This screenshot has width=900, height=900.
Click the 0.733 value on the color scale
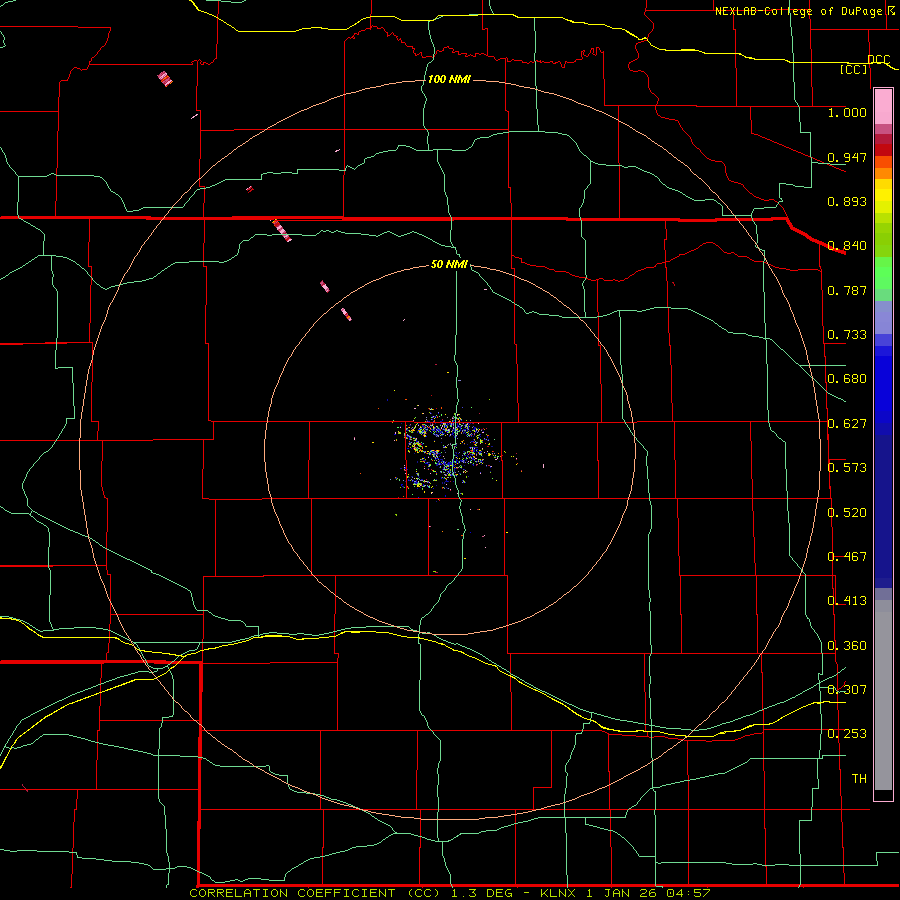click(x=847, y=335)
